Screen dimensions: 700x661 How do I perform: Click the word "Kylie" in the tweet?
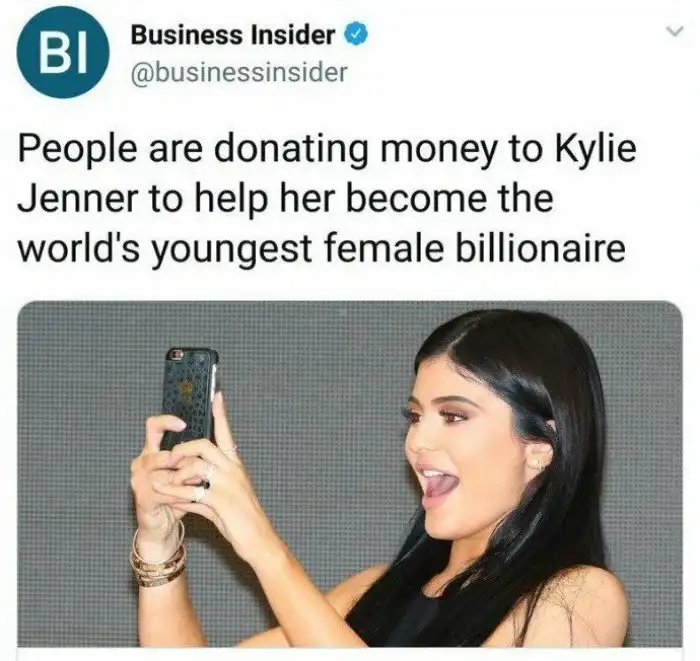(596, 150)
